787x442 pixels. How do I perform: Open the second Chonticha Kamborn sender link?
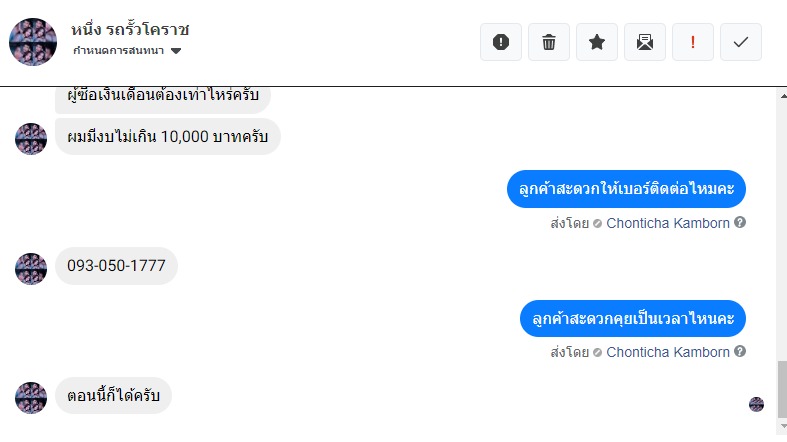tap(667, 352)
